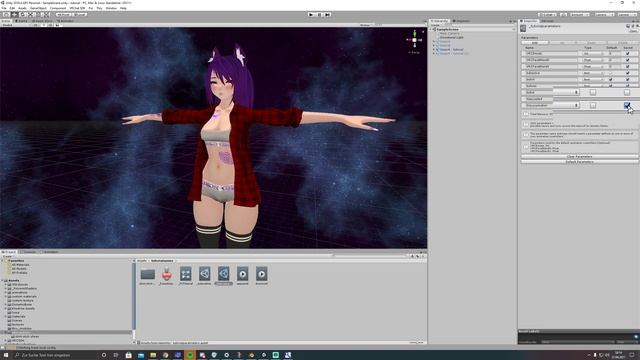
Task: Click the Pause button in the toolbar
Action: (320, 14)
